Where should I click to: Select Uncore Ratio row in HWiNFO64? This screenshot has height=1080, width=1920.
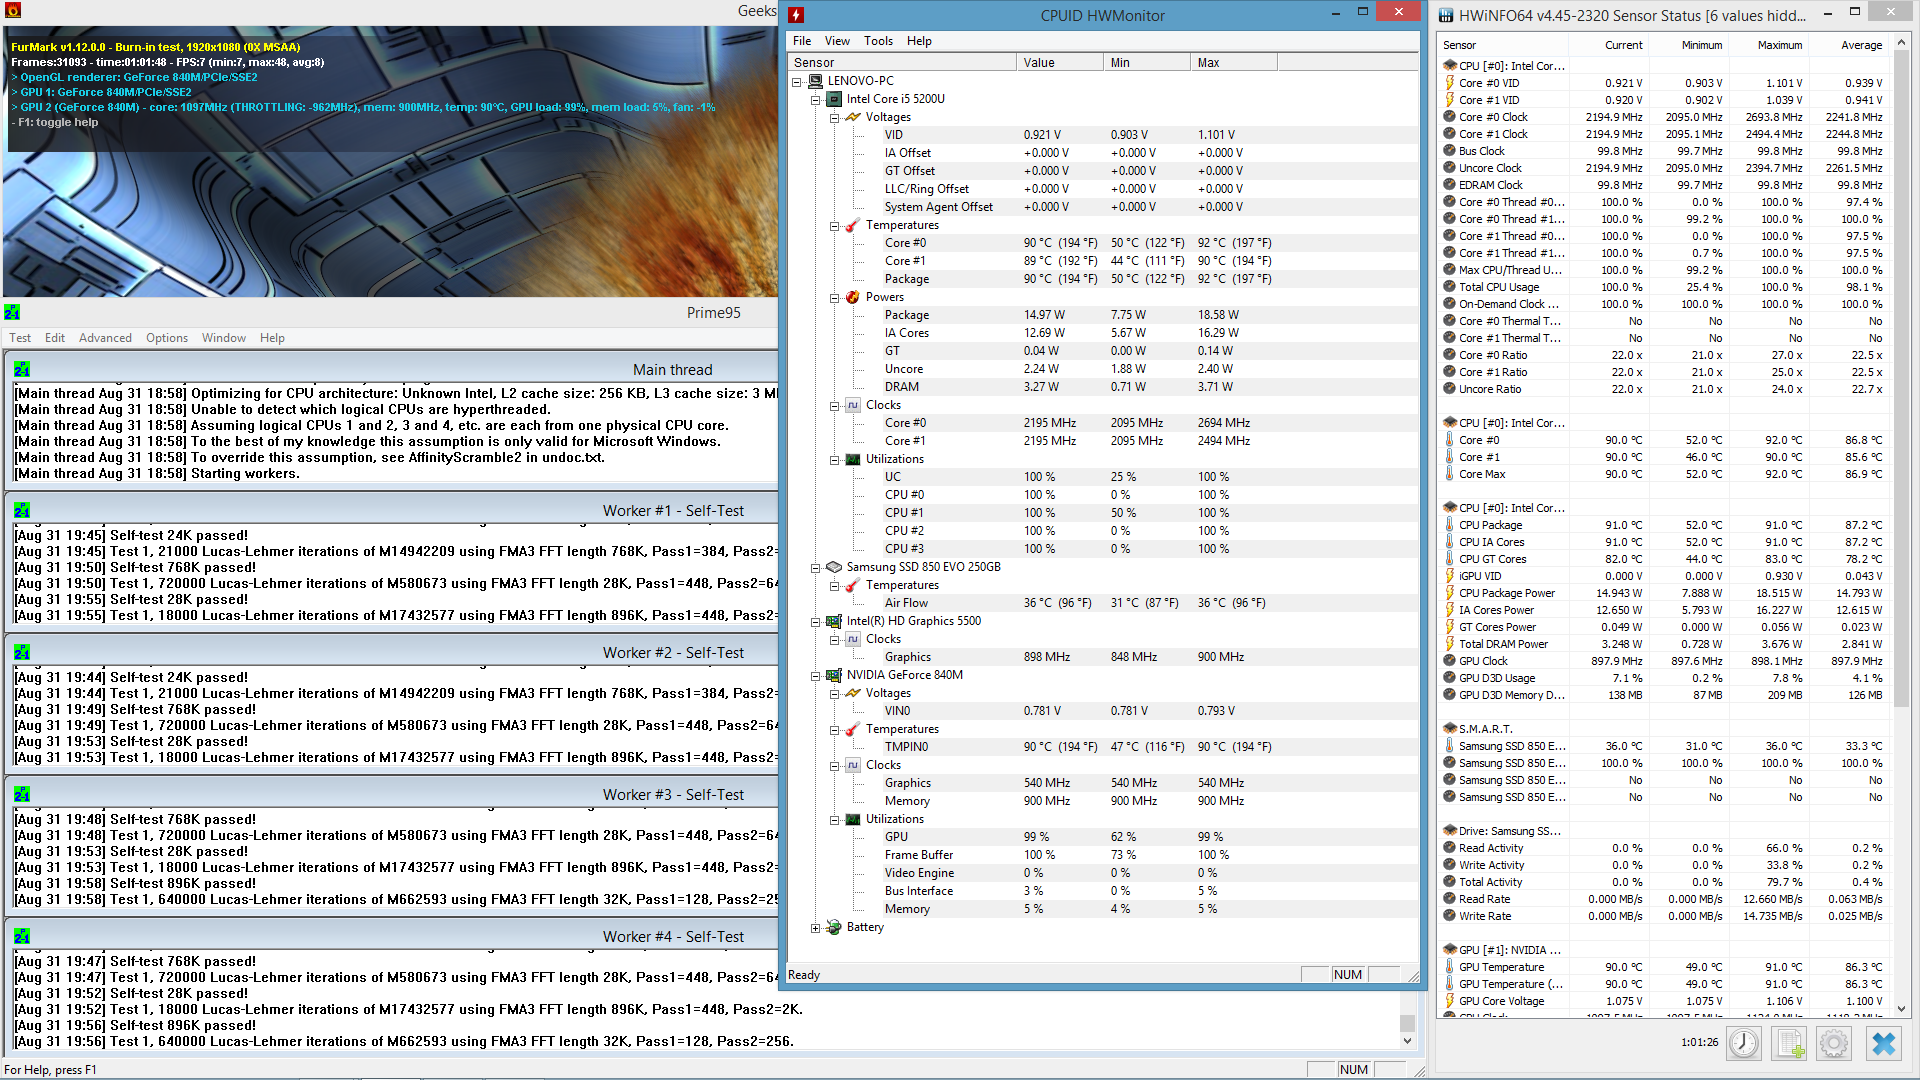1664,389
